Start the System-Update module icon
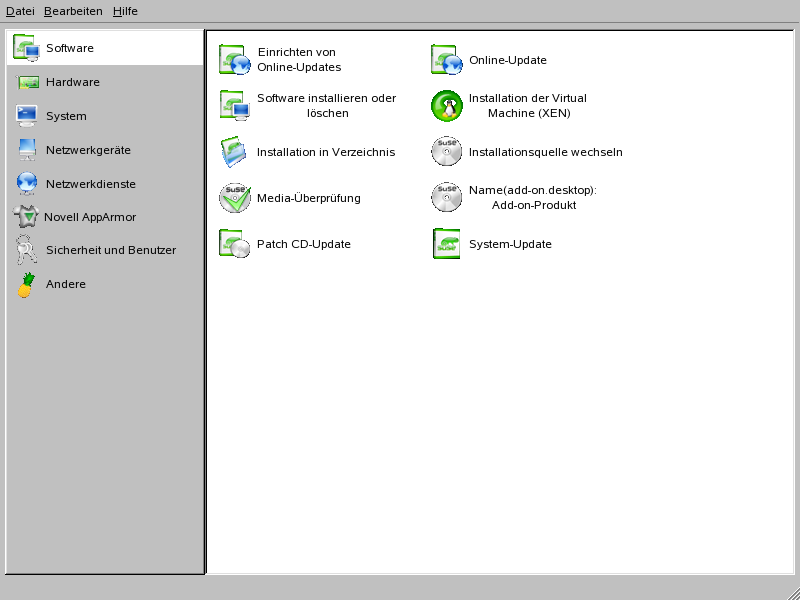 (x=447, y=244)
